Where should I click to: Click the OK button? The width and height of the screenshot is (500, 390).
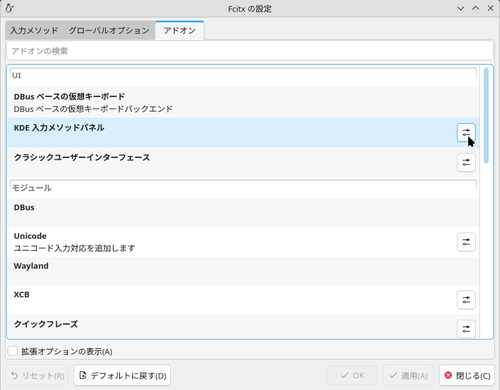(x=352, y=376)
